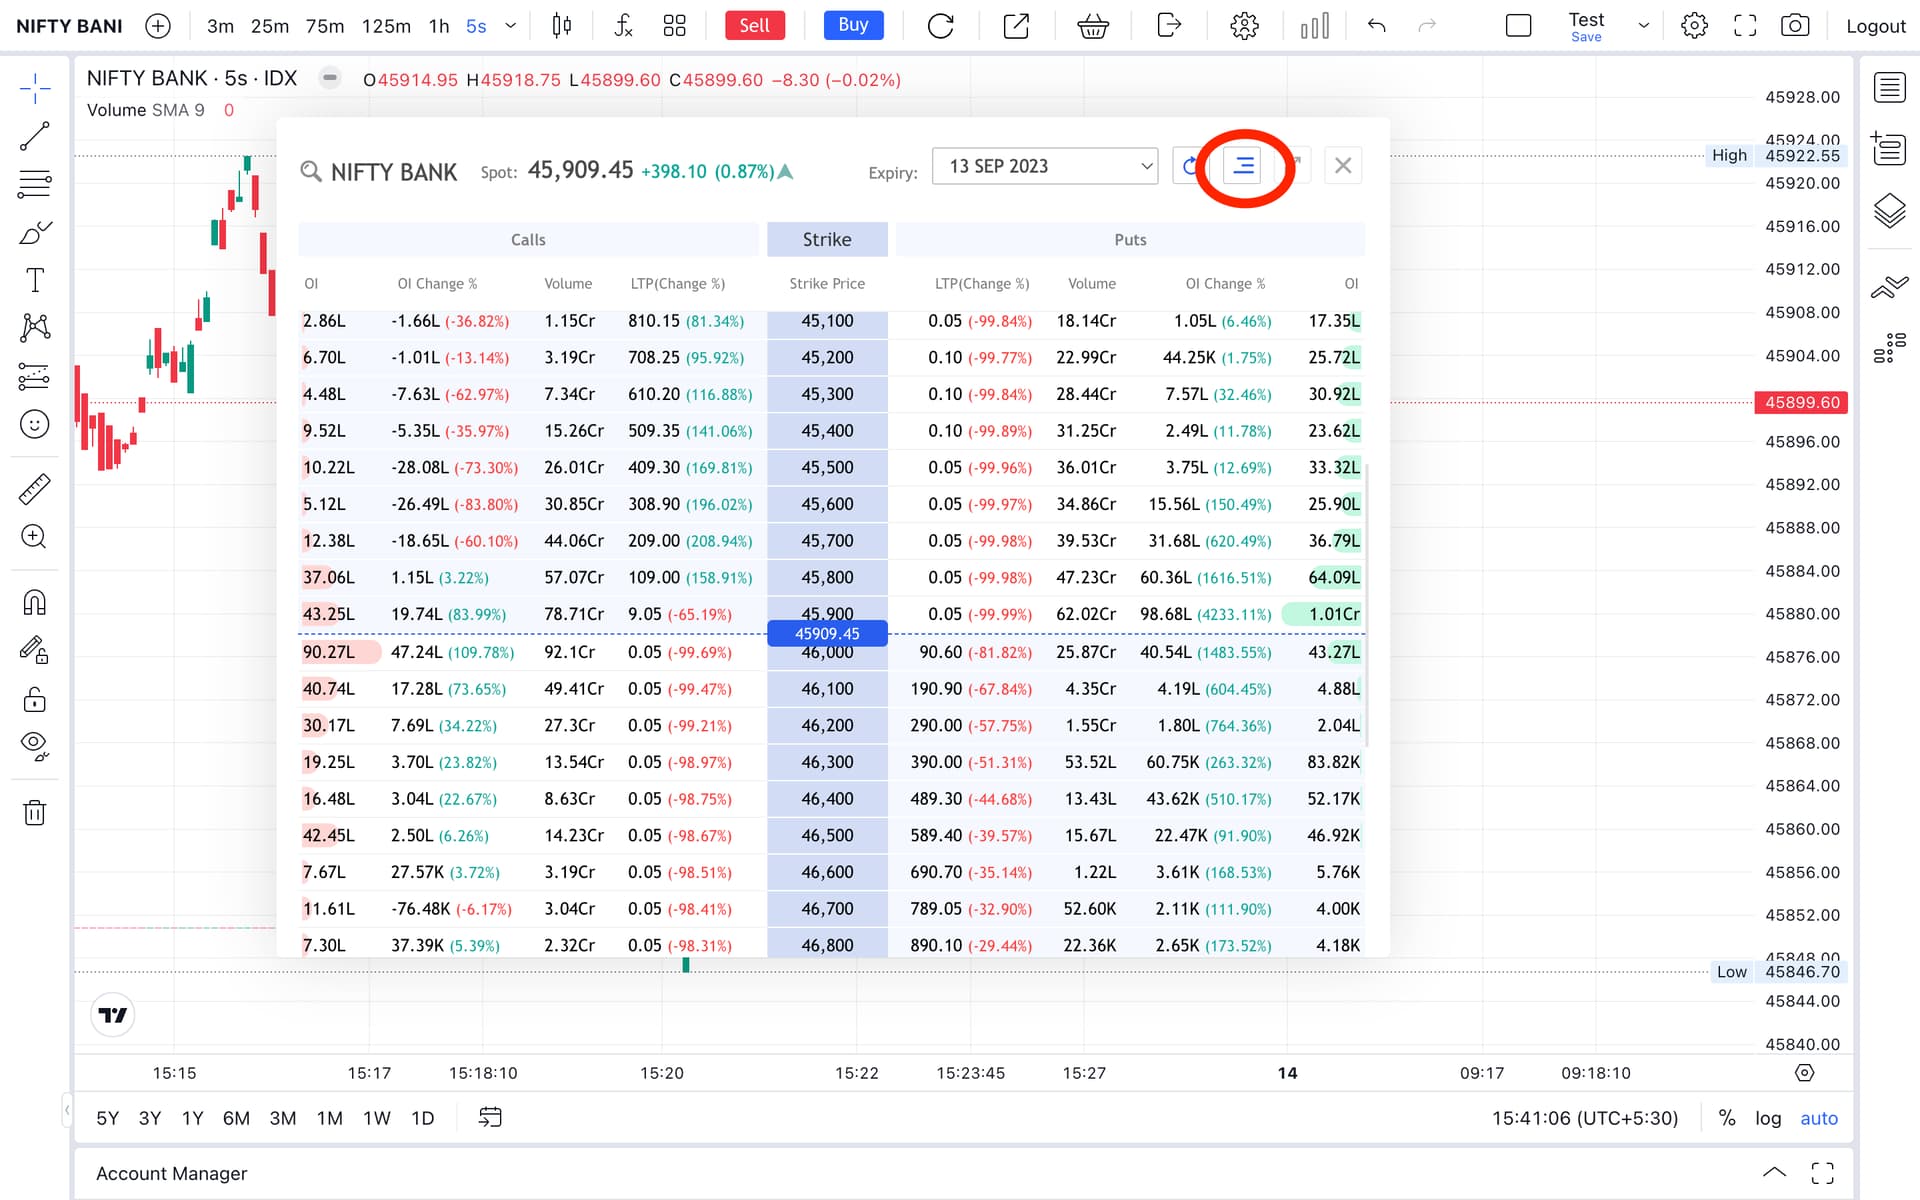Take a chart snapshot with camera icon

(1795, 26)
